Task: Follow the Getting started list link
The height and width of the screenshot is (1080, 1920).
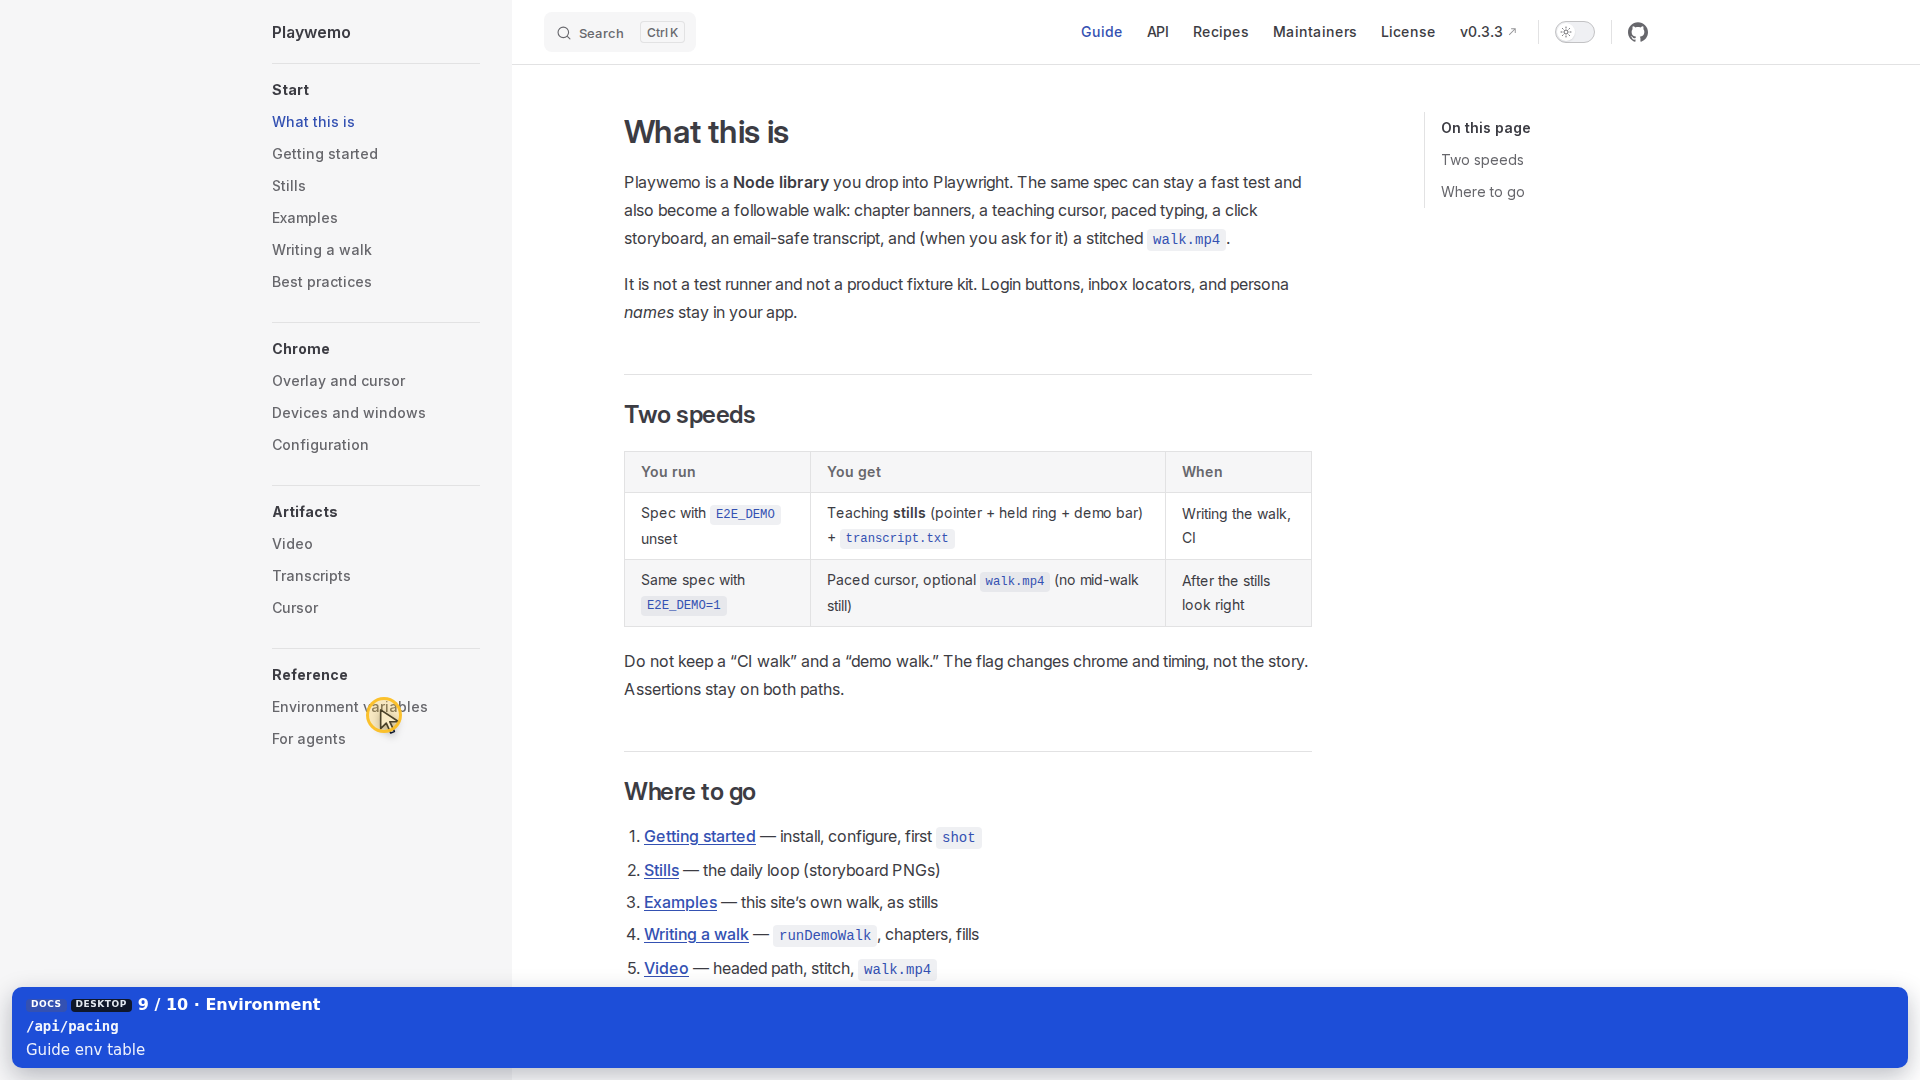Action: click(x=700, y=836)
